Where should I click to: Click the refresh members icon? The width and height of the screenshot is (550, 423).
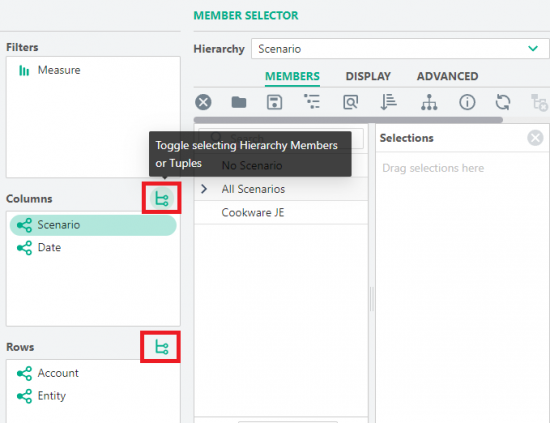(x=503, y=102)
